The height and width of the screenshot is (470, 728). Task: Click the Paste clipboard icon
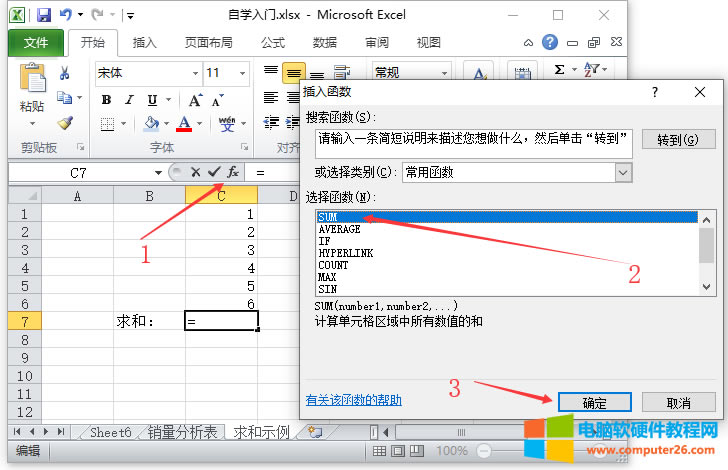coord(32,78)
